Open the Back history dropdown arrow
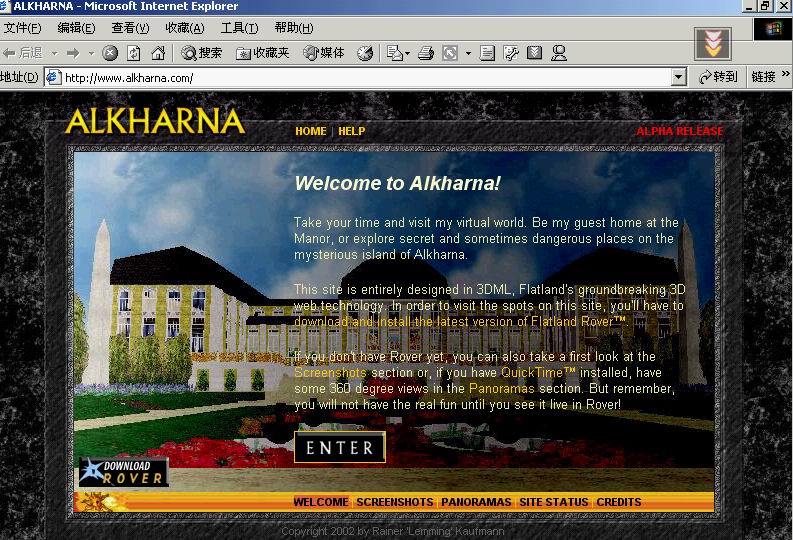 [x=55, y=53]
